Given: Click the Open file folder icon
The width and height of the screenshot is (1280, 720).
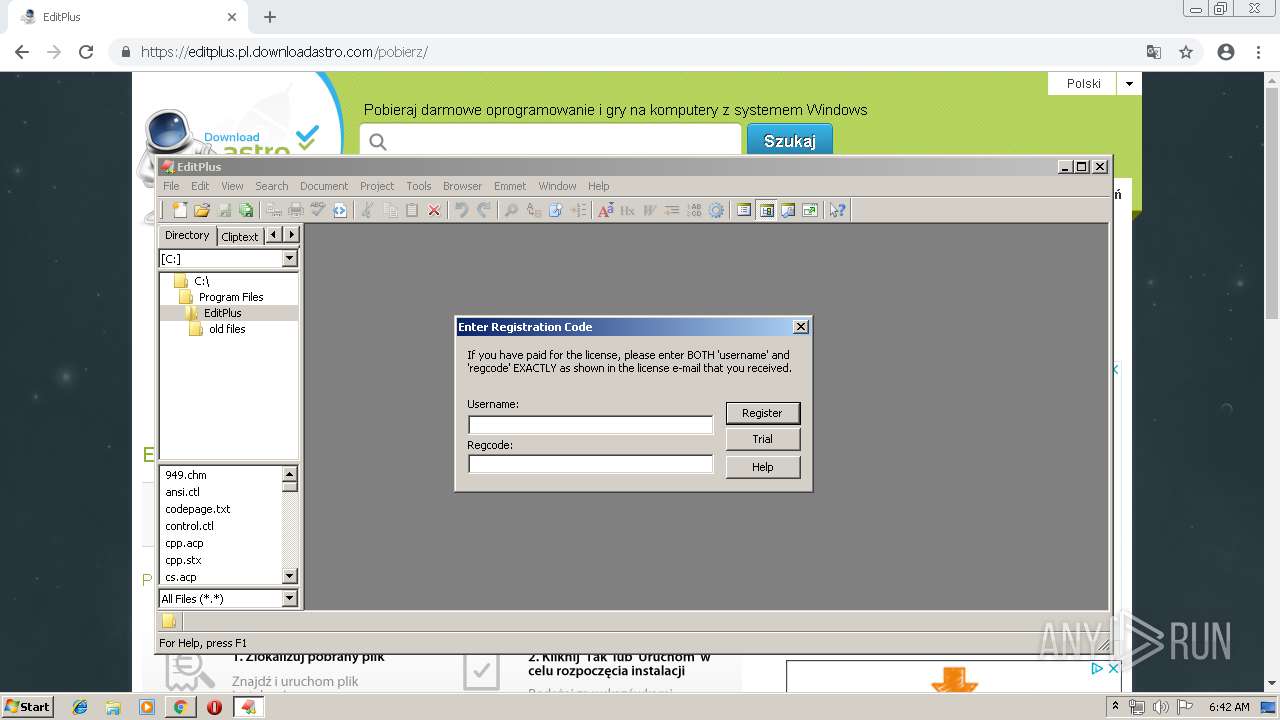Looking at the screenshot, I should coord(201,210).
